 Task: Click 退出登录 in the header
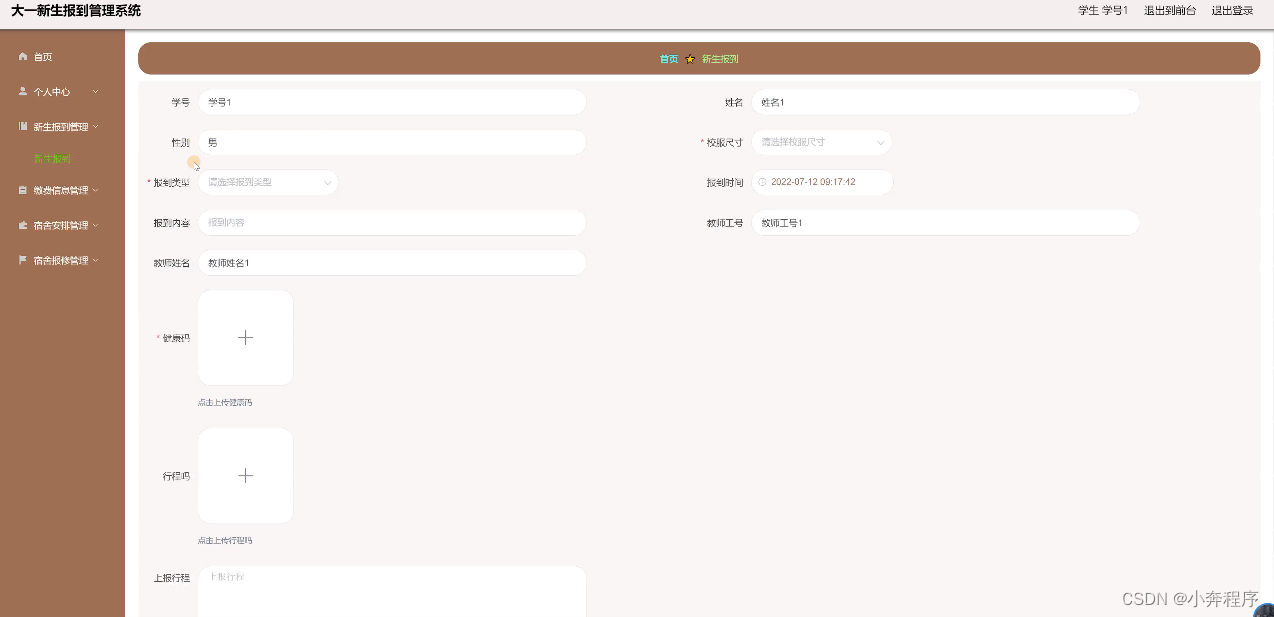1232,11
